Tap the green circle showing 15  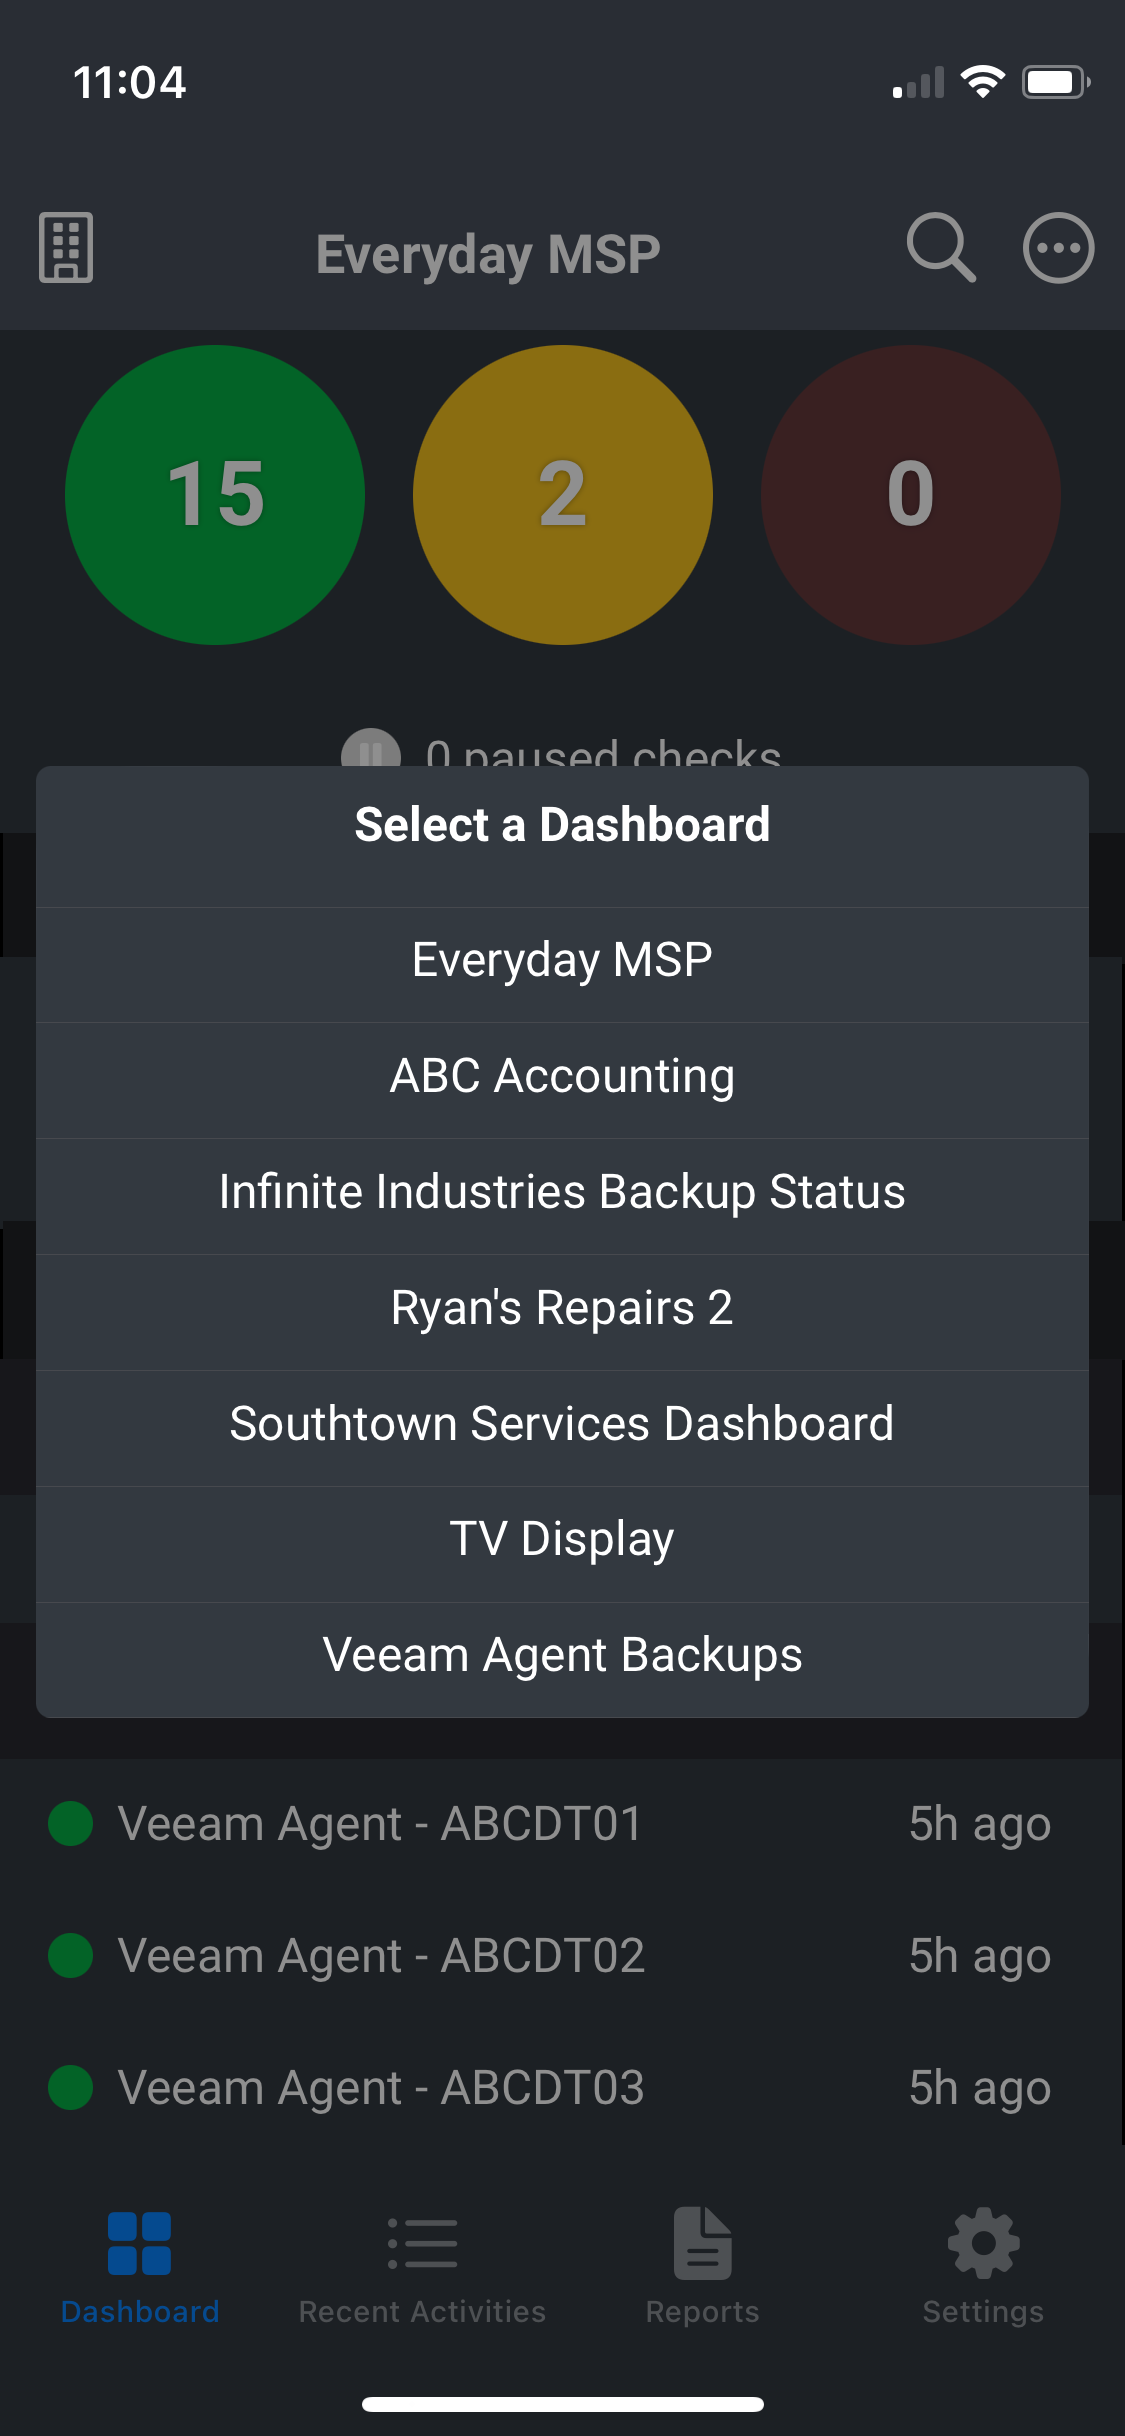tap(215, 495)
